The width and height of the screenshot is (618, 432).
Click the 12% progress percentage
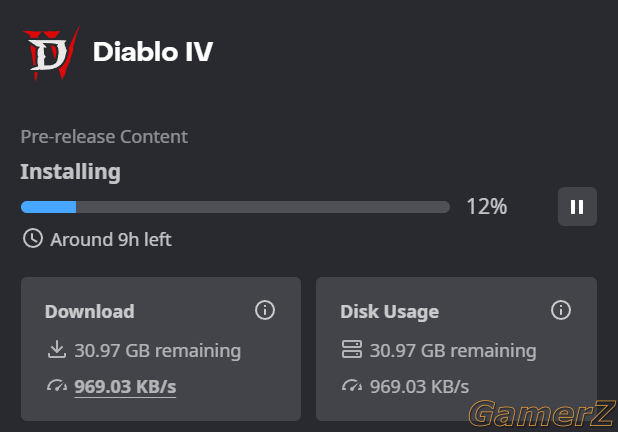(487, 207)
